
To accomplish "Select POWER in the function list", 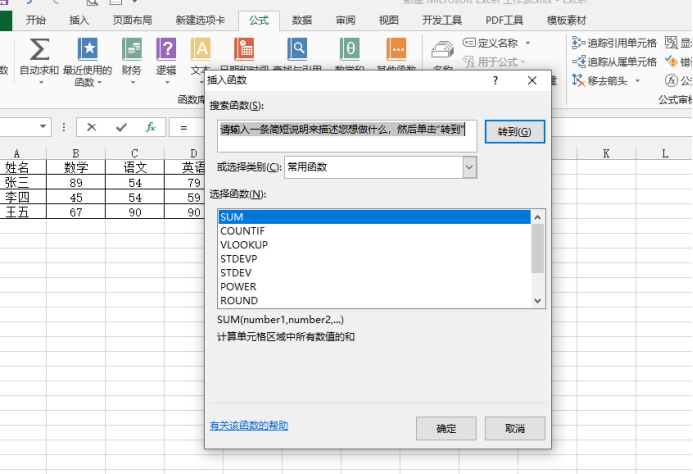I will pyautogui.click(x=374, y=287).
